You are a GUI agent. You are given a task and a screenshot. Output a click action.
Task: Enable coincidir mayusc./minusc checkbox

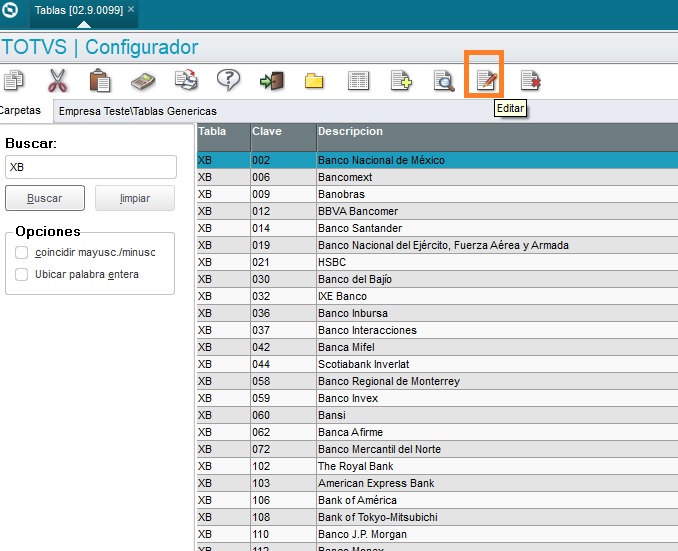click(x=22, y=252)
